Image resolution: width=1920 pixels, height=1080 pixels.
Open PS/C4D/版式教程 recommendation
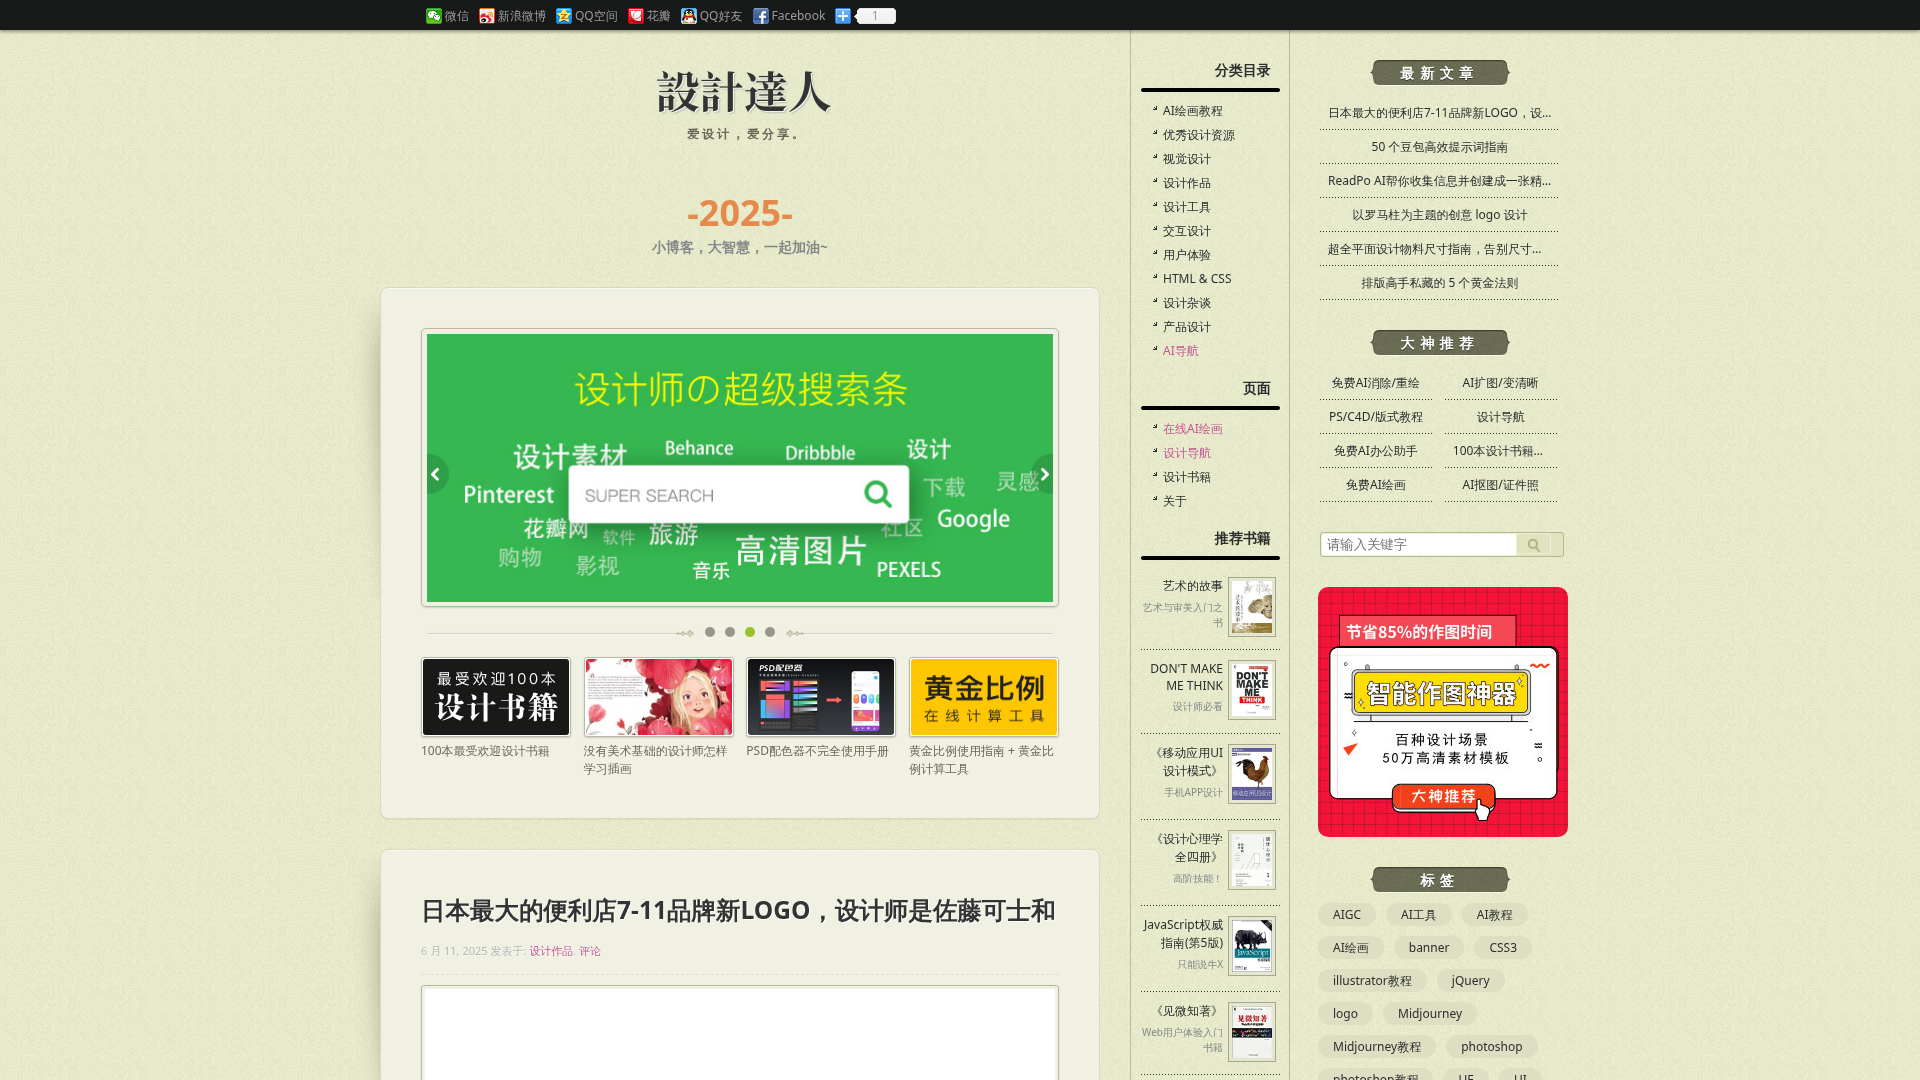coord(1375,417)
